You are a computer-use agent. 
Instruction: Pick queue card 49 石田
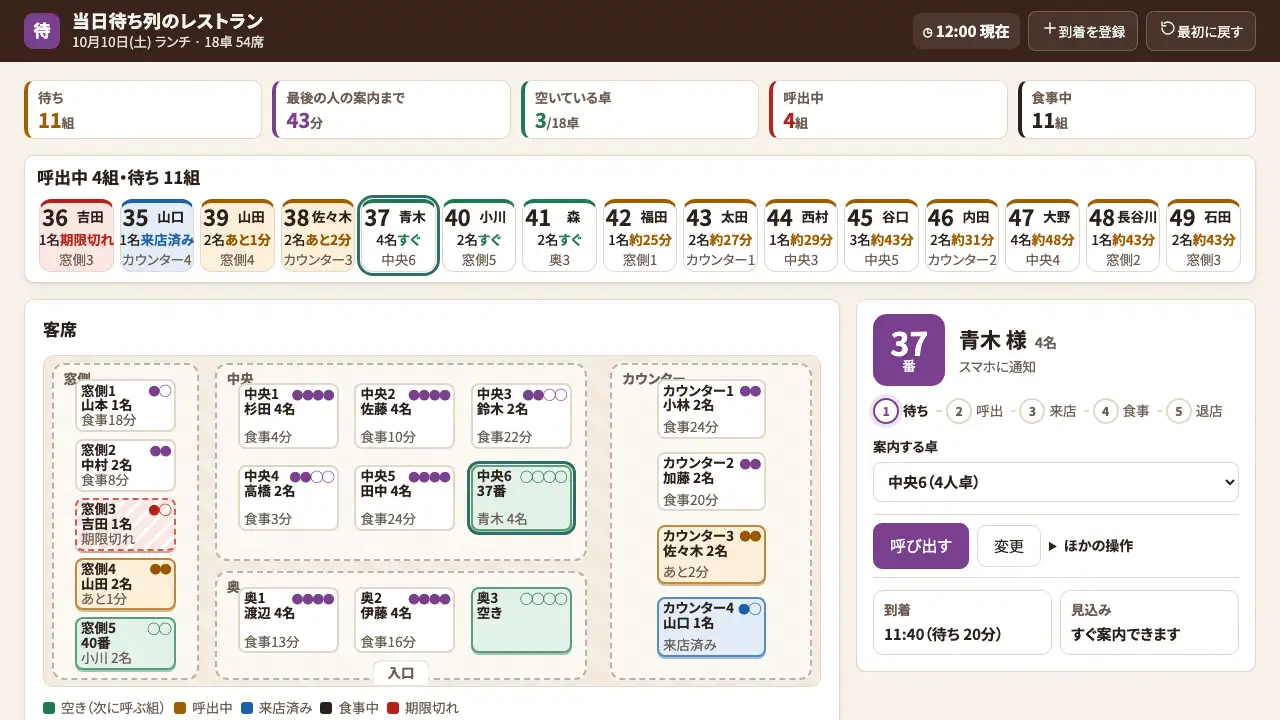click(x=1204, y=235)
